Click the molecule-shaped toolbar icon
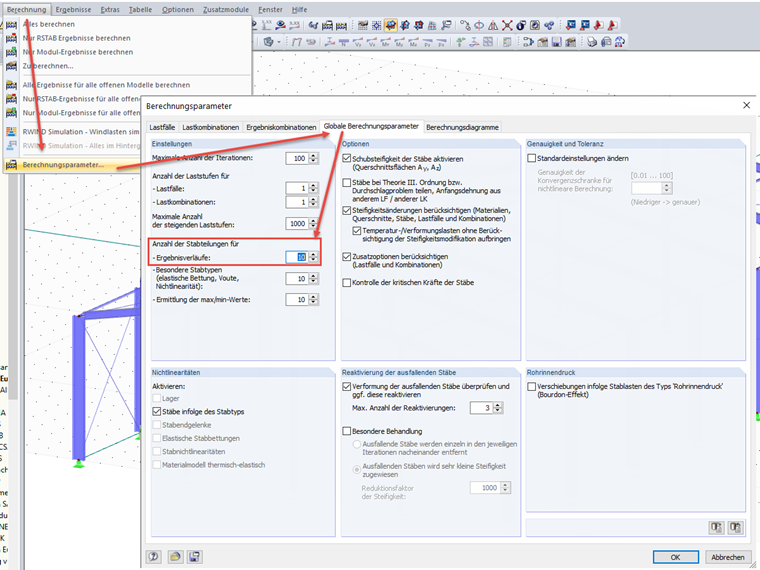This screenshot has height=570, width=760. [549, 25]
